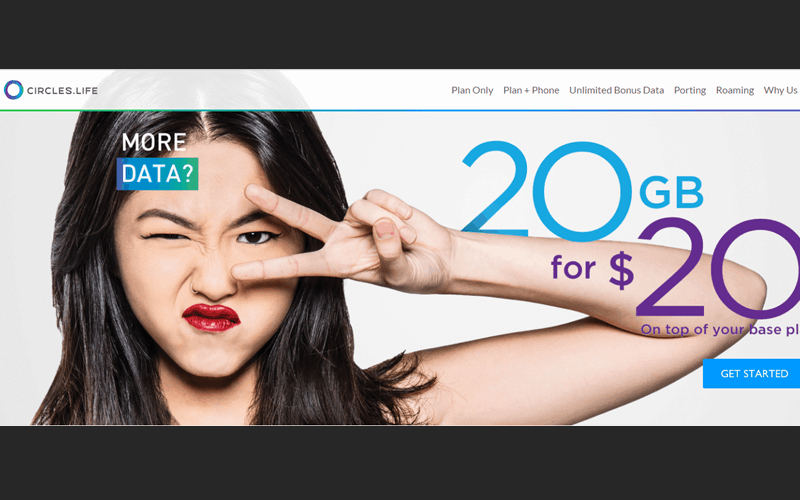Open the Why Us nav link
Image resolution: width=800 pixels, height=500 pixels.
point(780,90)
